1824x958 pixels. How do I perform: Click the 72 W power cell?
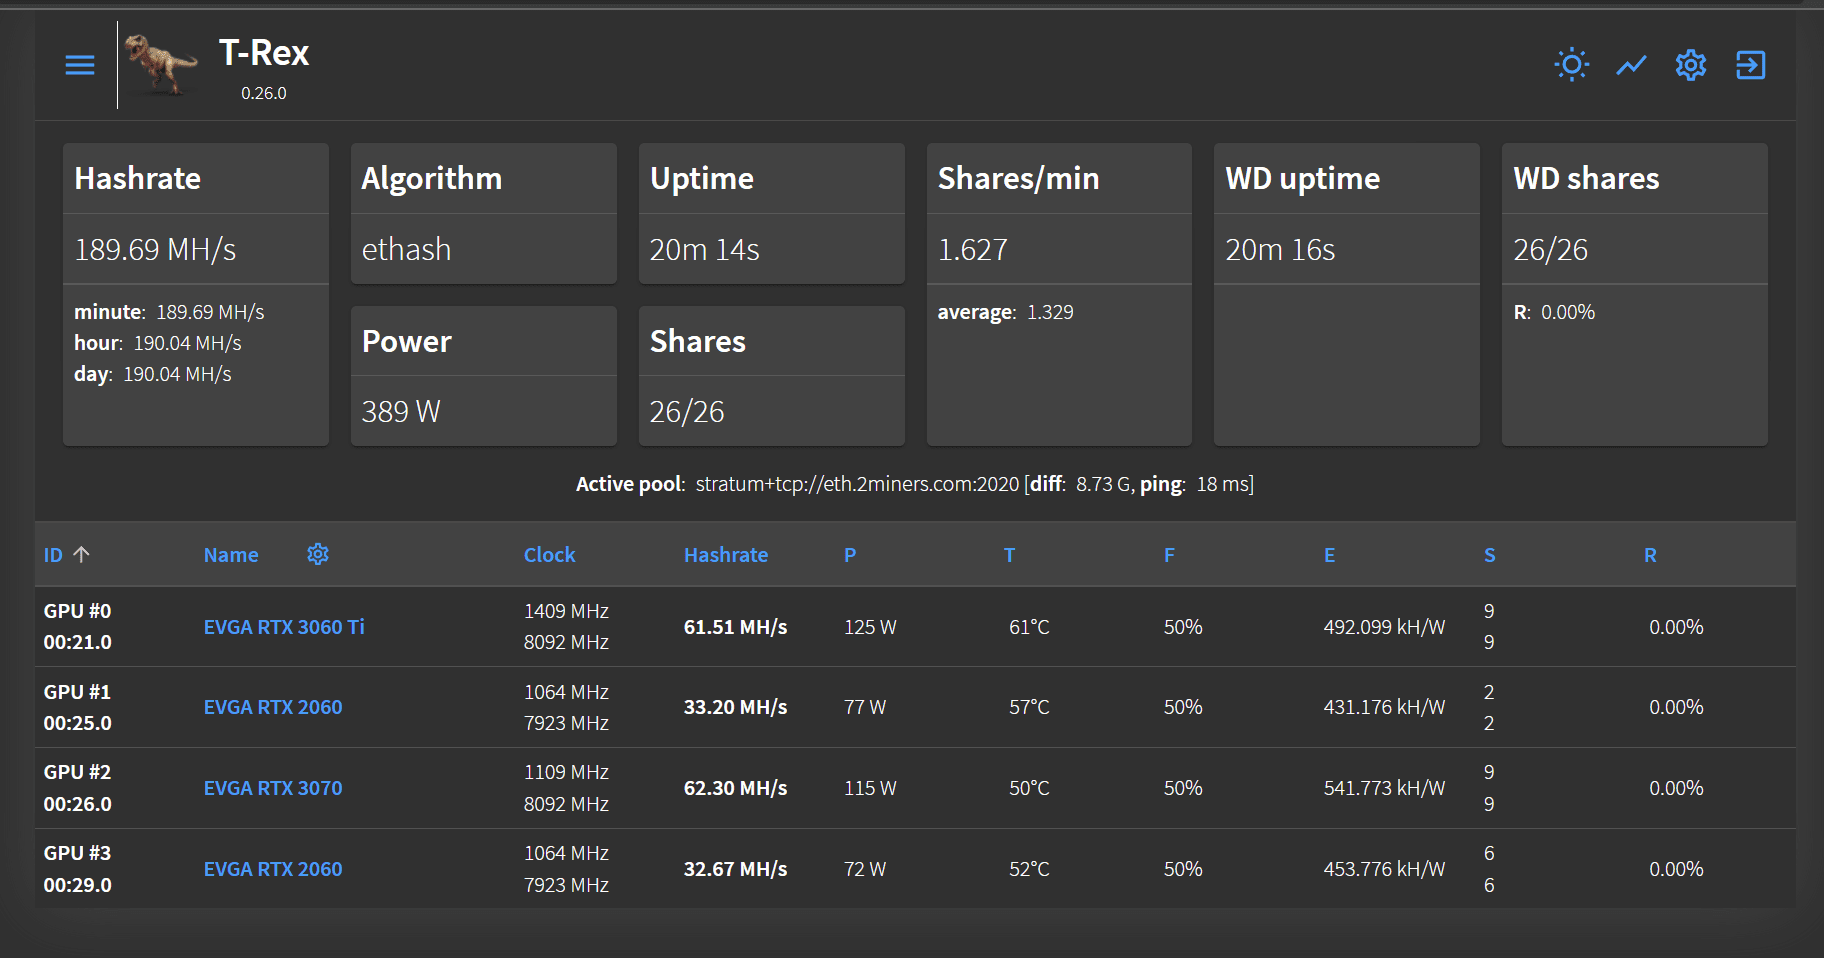tap(865, 869)
